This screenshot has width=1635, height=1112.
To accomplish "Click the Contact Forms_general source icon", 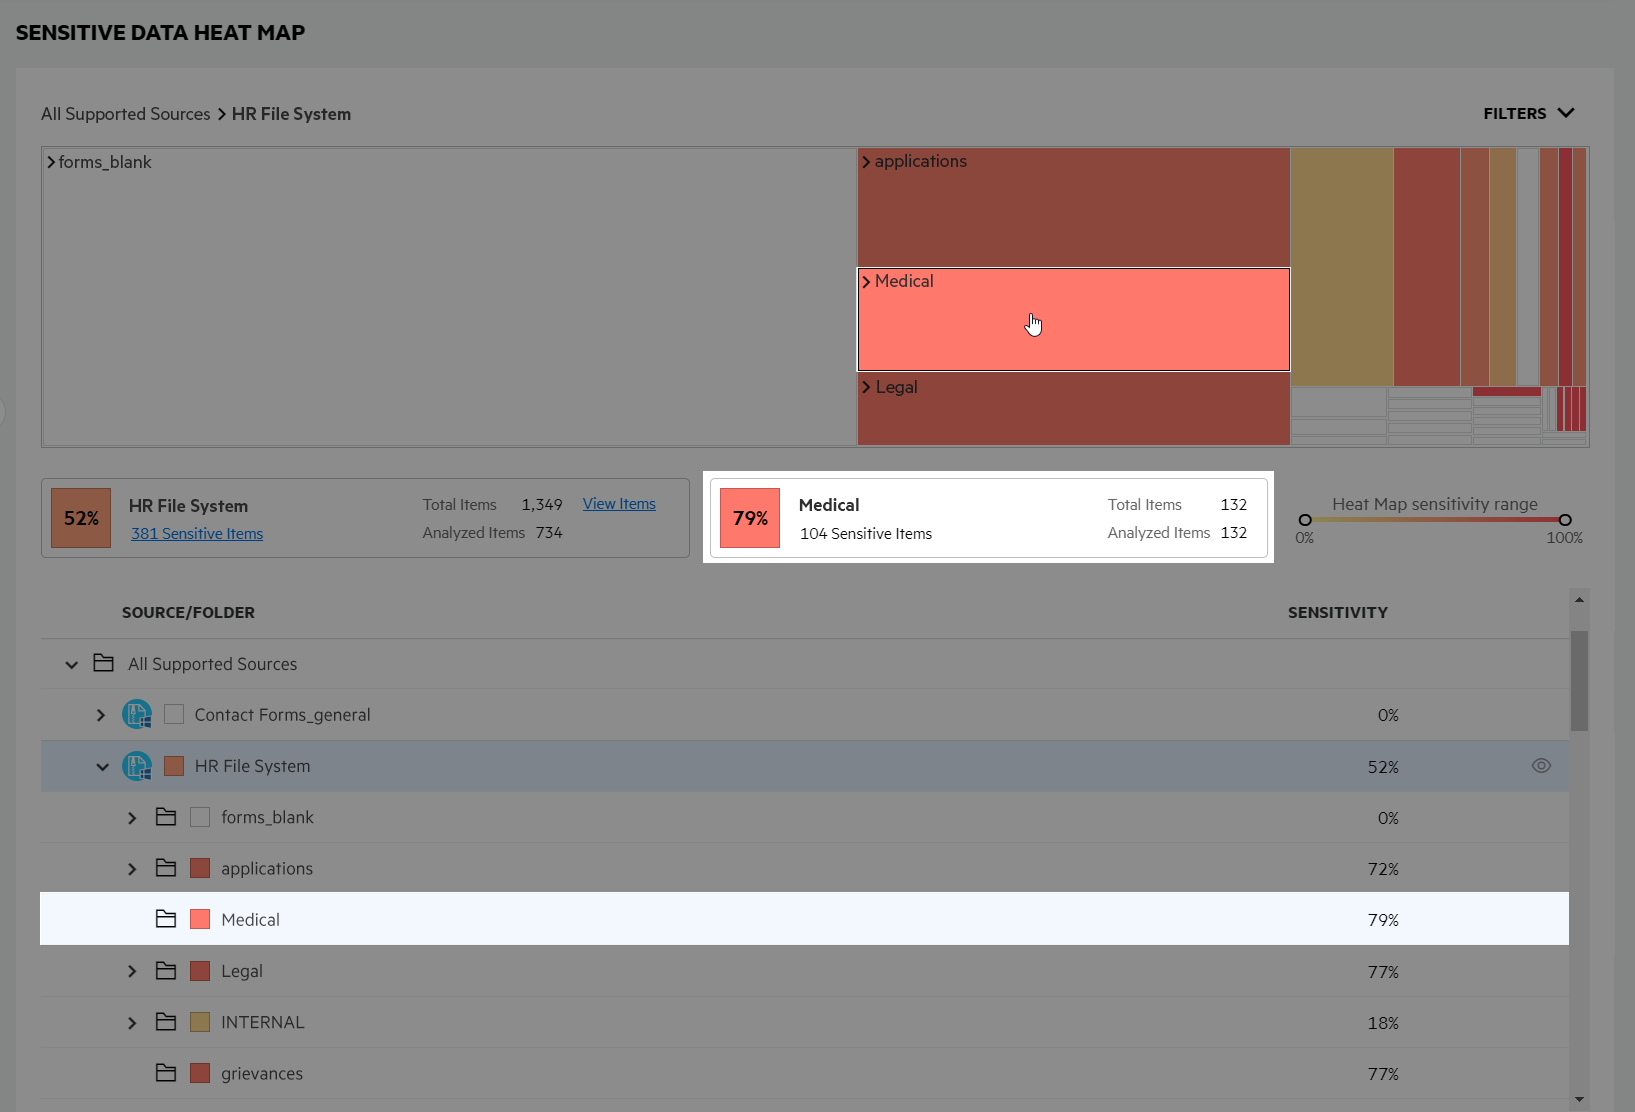I will [137, 715].
